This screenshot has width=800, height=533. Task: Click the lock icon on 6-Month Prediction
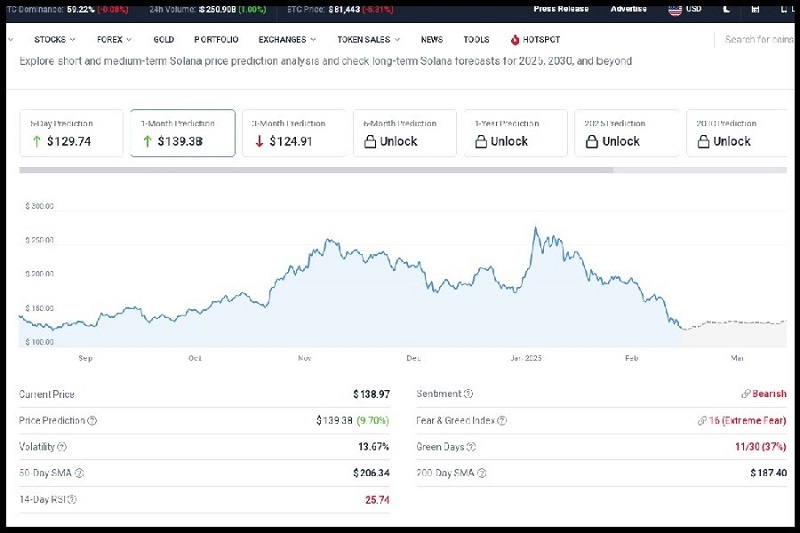click(370, 141)
